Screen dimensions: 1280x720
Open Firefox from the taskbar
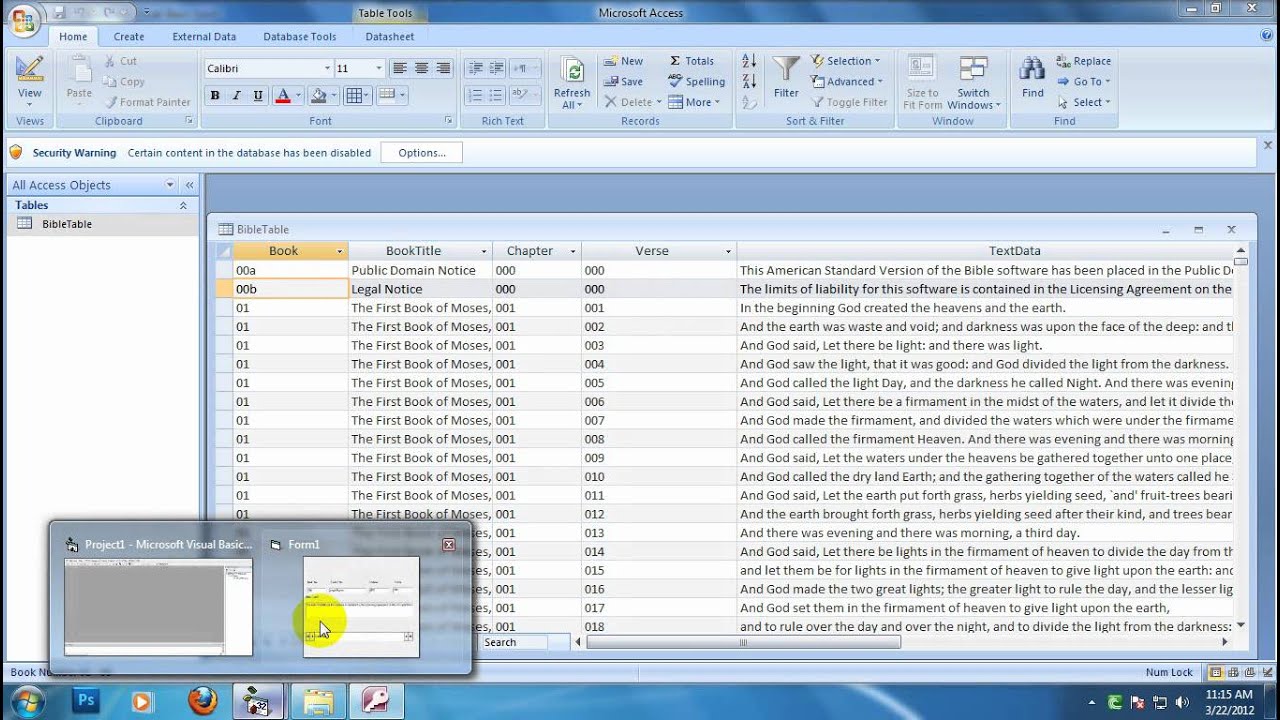point(203,701)
